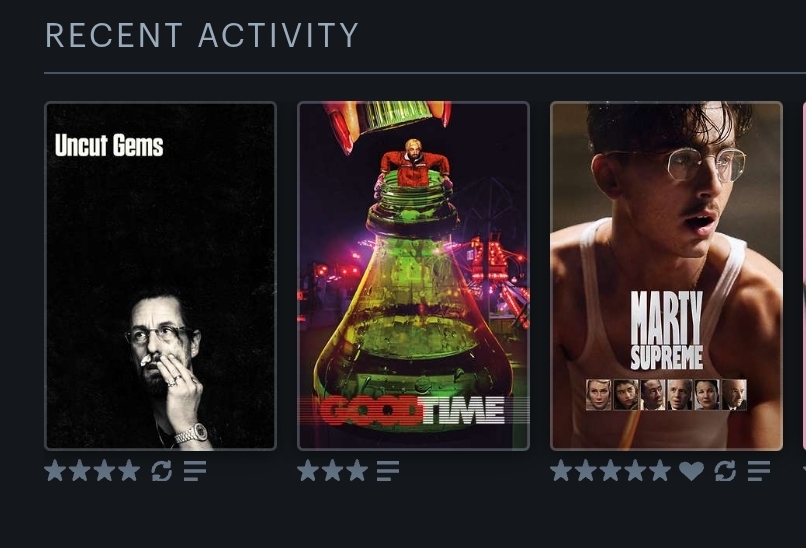Click the heart icon under Marty Supreme
806x548 pixels.
(691, 471)
